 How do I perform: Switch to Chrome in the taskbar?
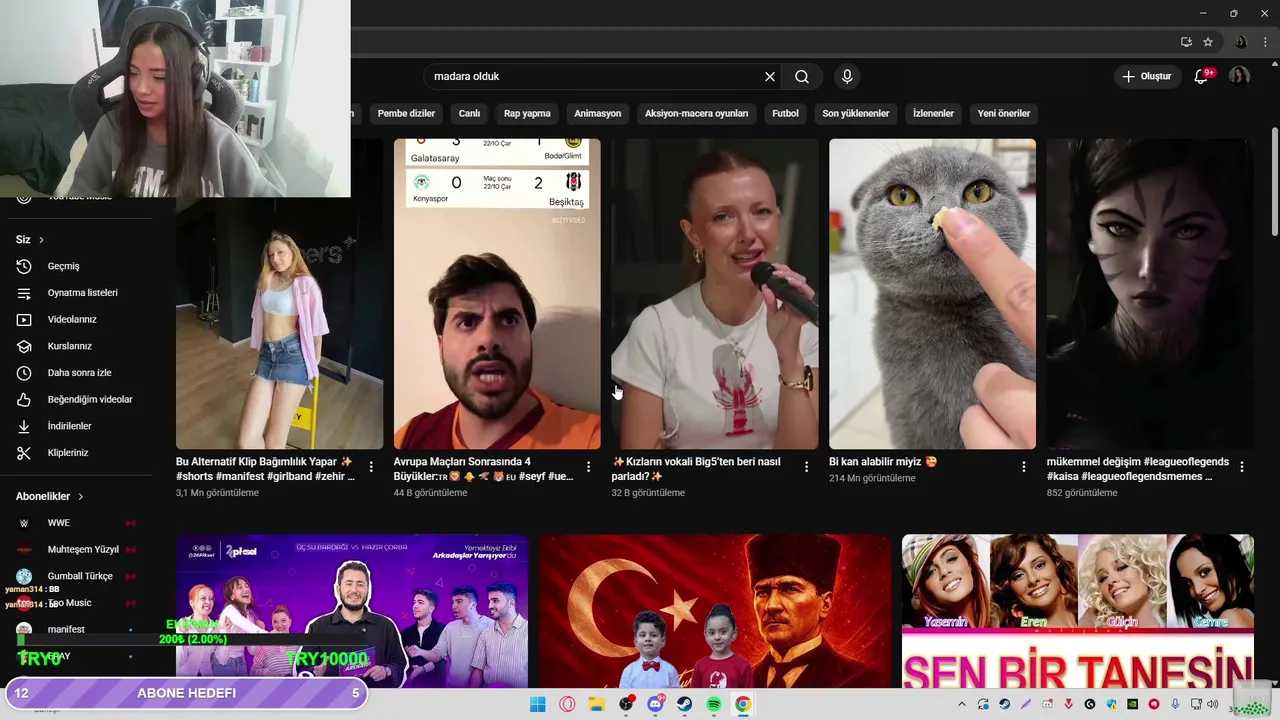pos(743,704)
